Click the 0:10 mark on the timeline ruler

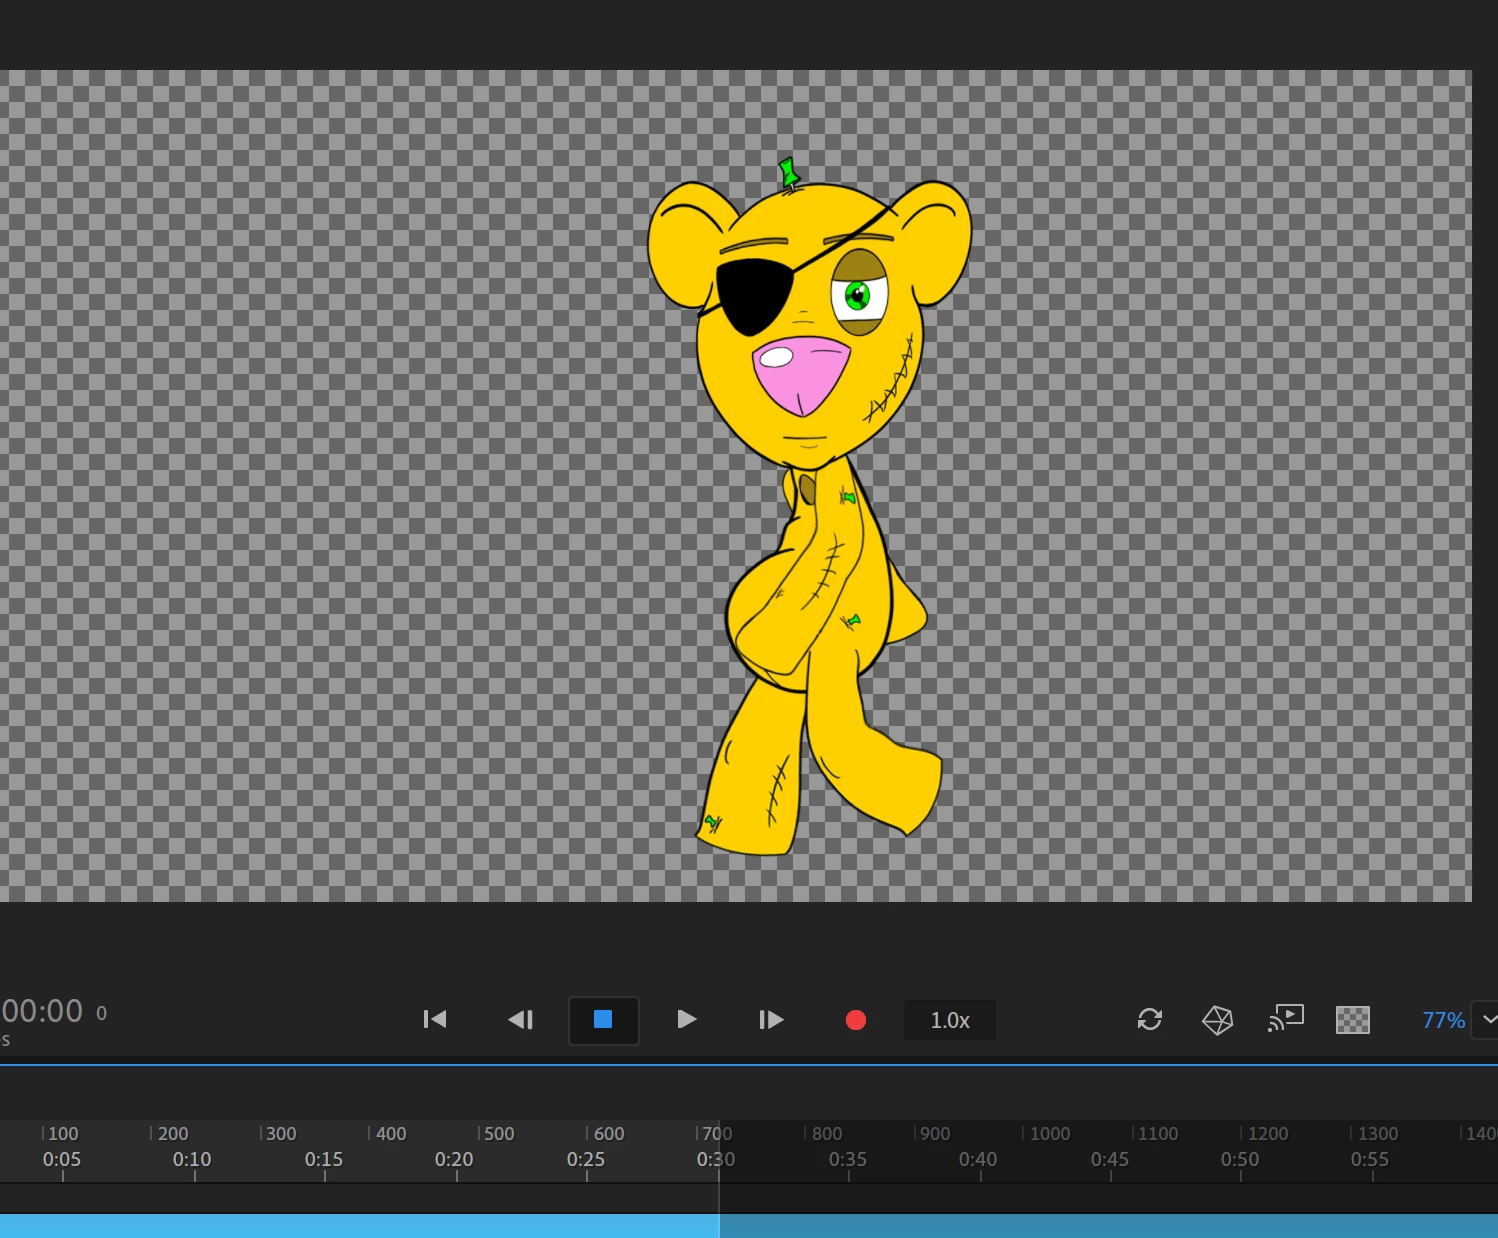[x=192, y=1160]
